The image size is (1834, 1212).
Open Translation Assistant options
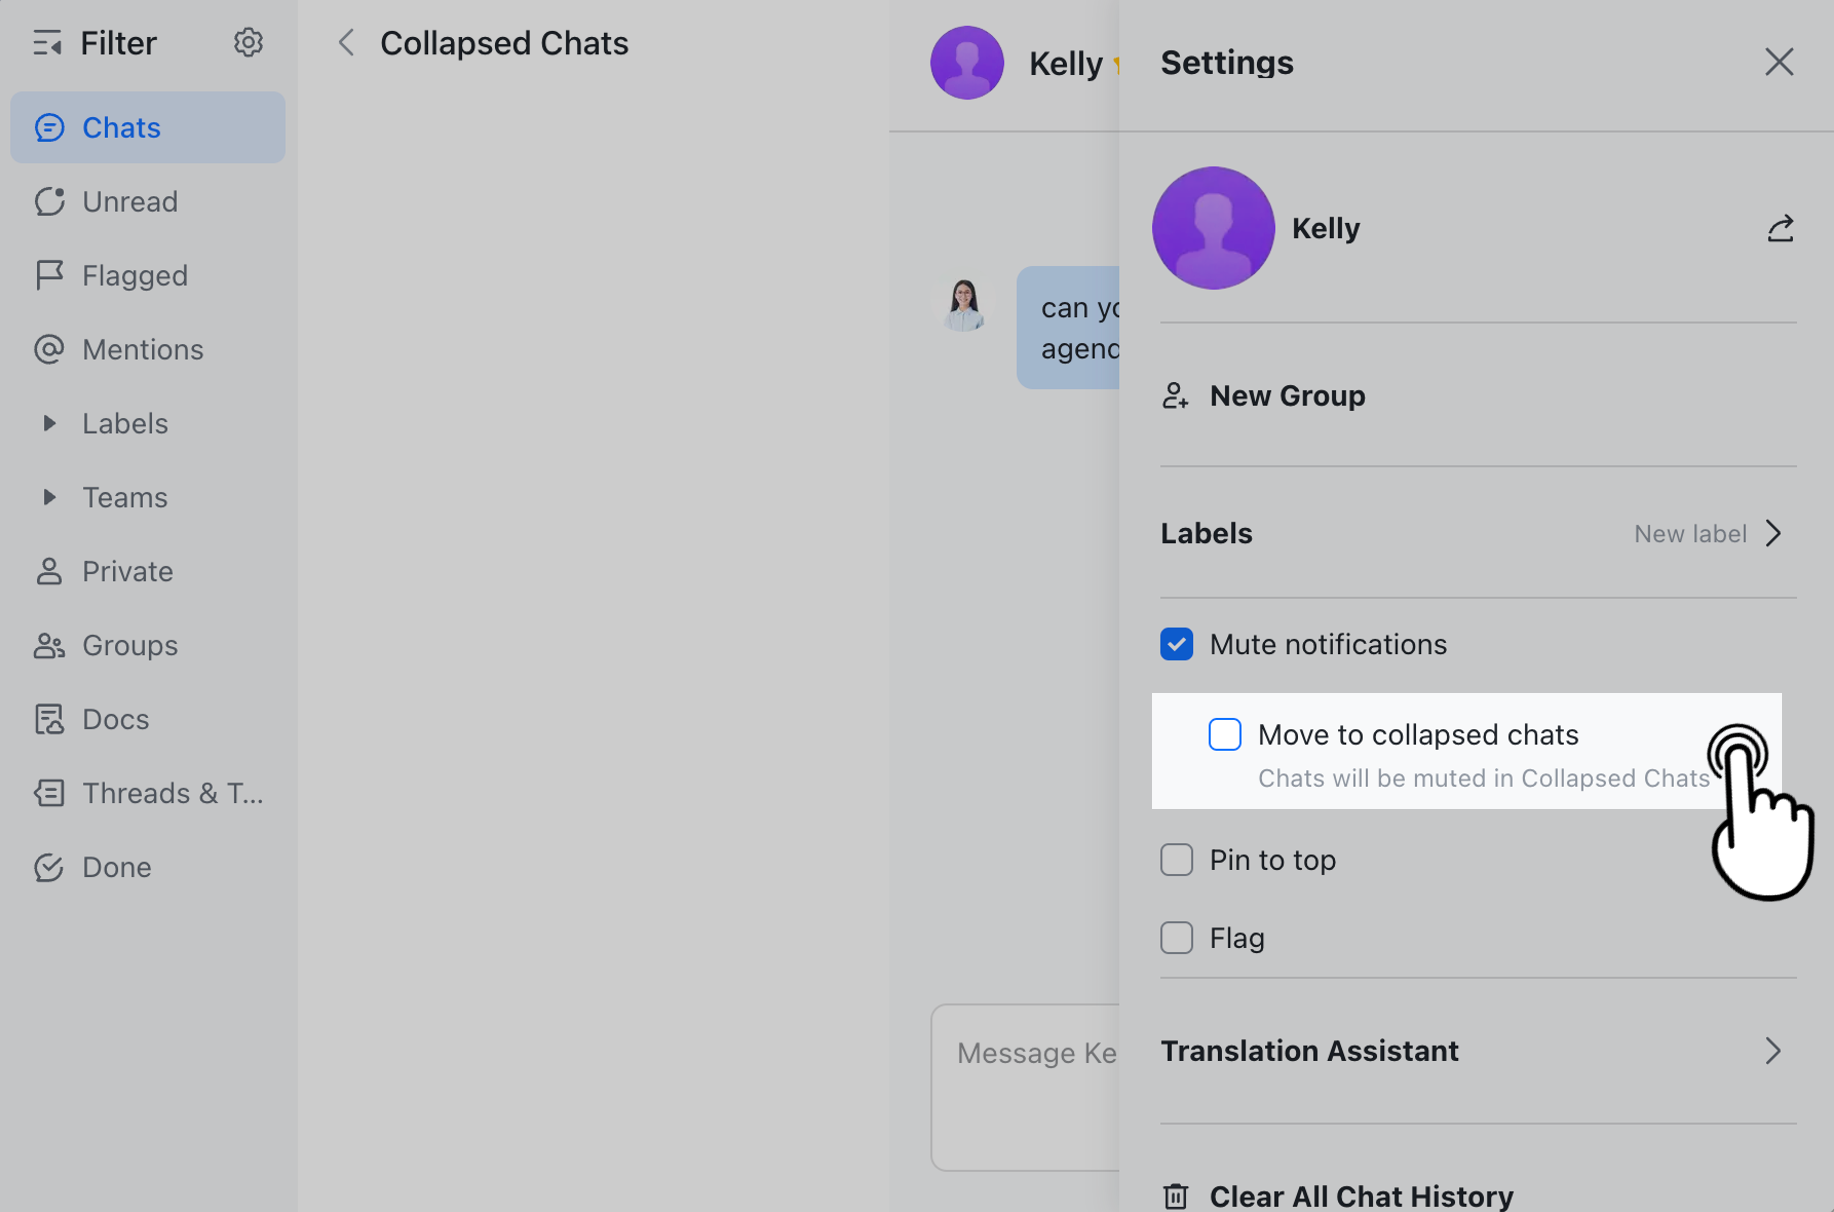point(1310,1050)
